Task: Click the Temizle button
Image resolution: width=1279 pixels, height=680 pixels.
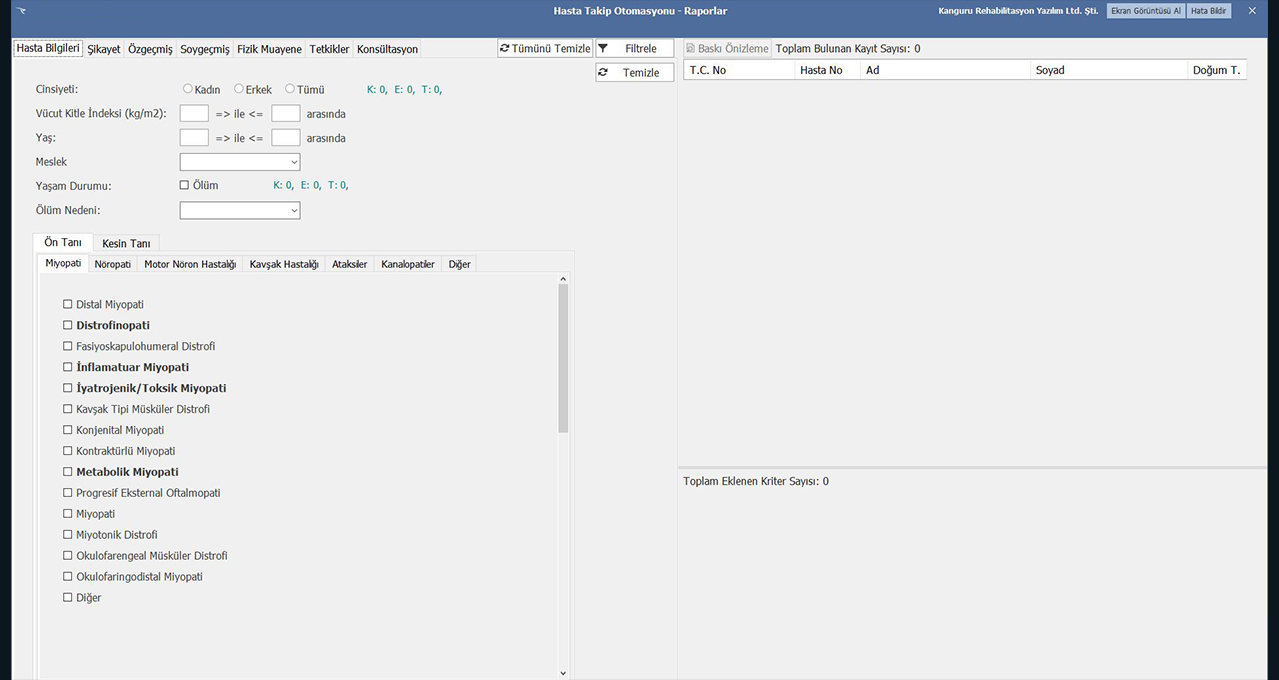Action: coord(635,72)
